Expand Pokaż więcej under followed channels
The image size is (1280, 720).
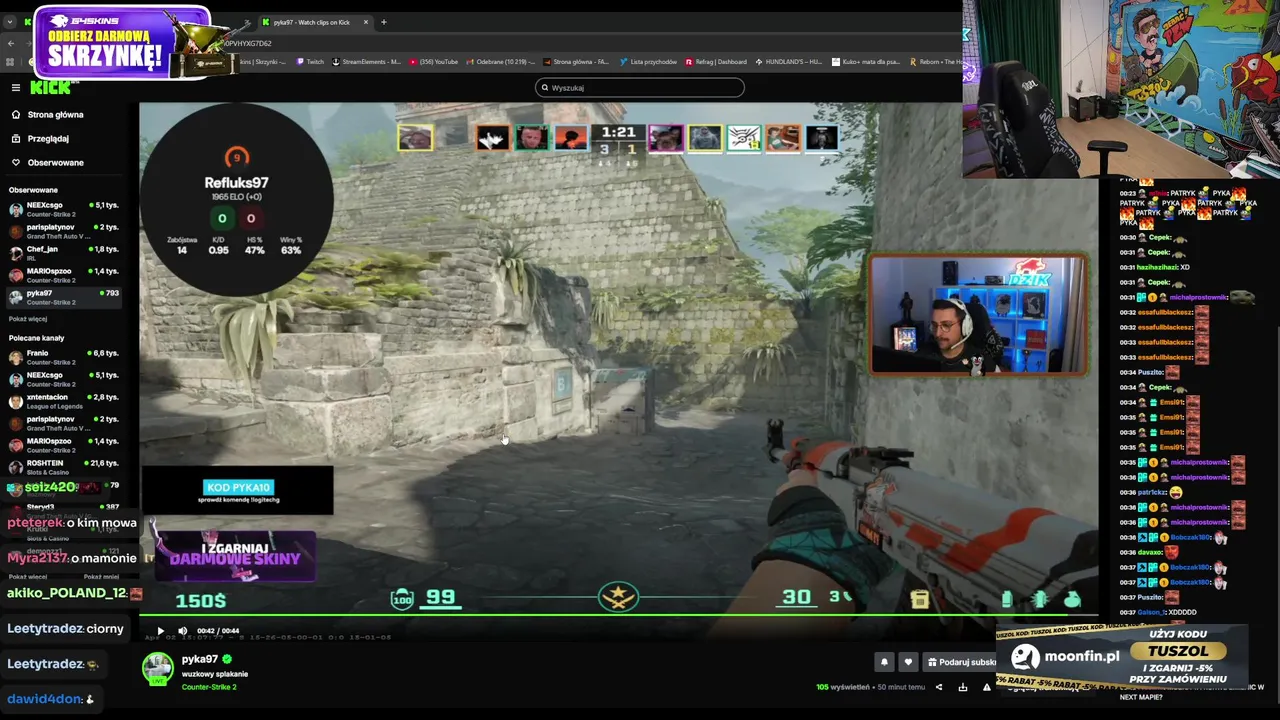(x=28, y=319)
